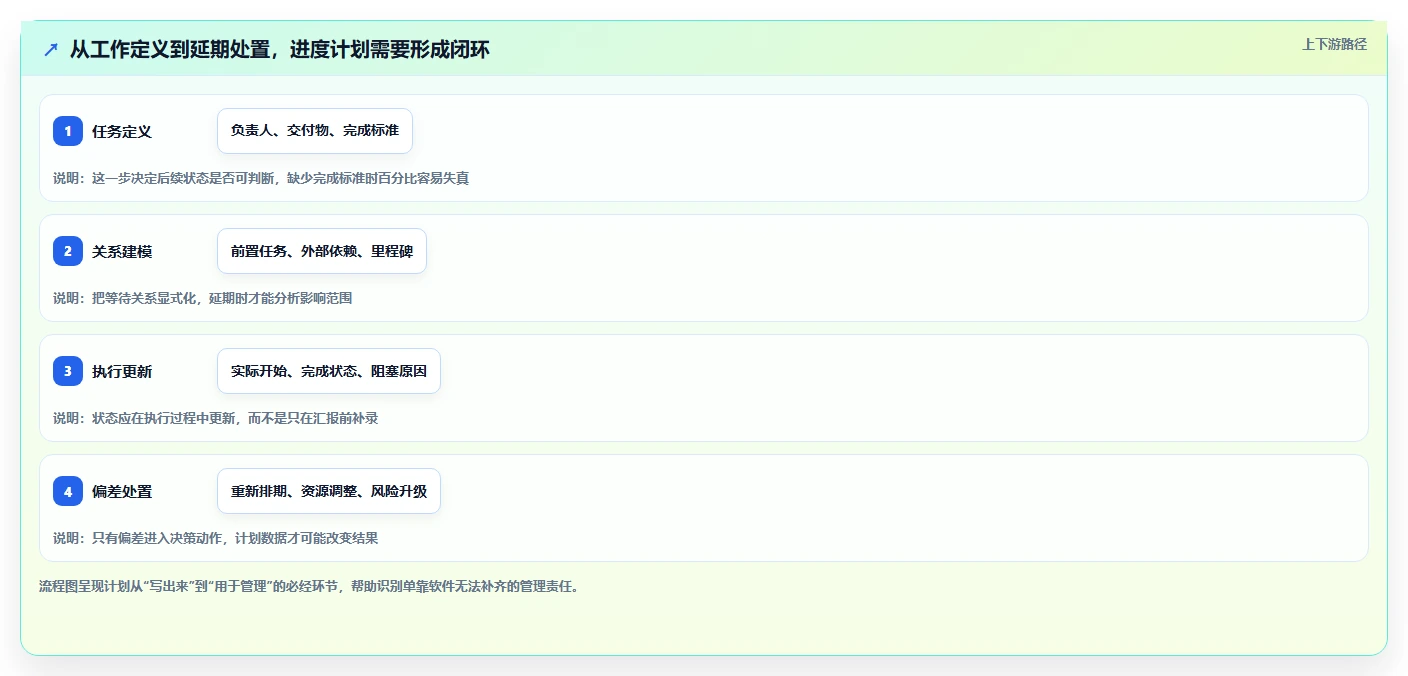Click the arrow icon beside the title
This screenshot has width=1408, height=676.
51,49
